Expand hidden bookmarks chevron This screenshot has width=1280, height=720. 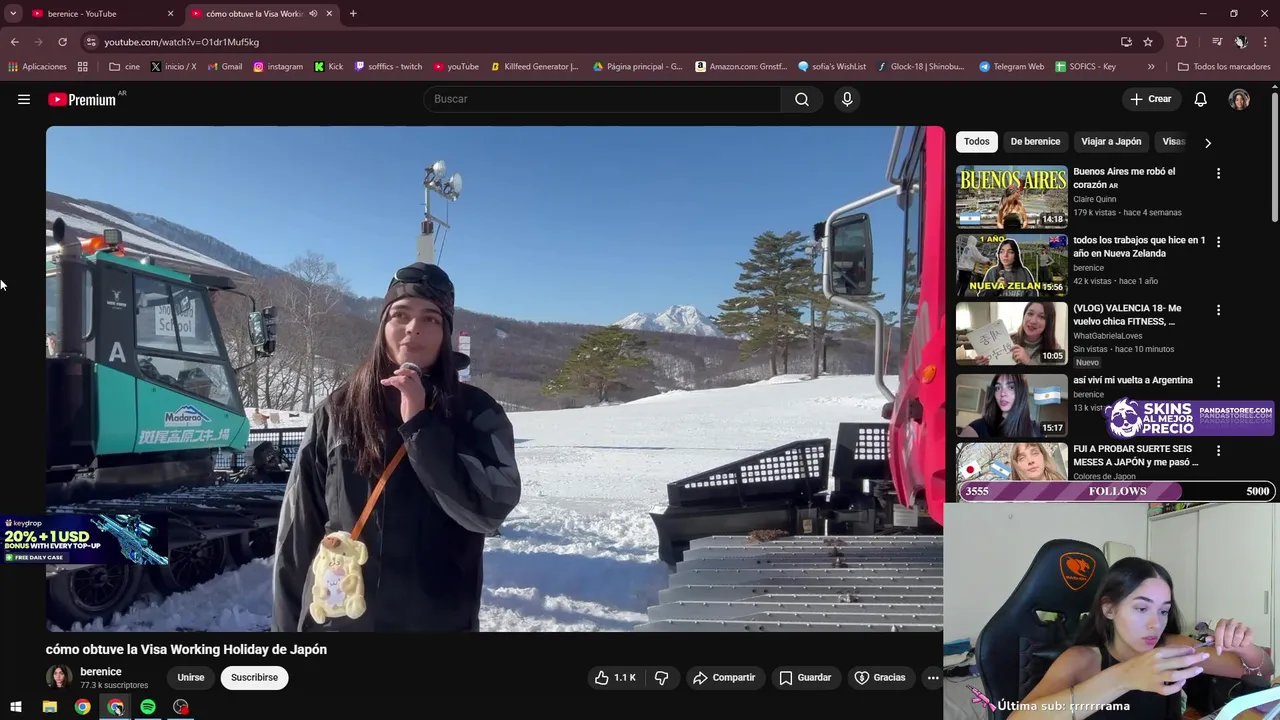tap(1151, 67)
